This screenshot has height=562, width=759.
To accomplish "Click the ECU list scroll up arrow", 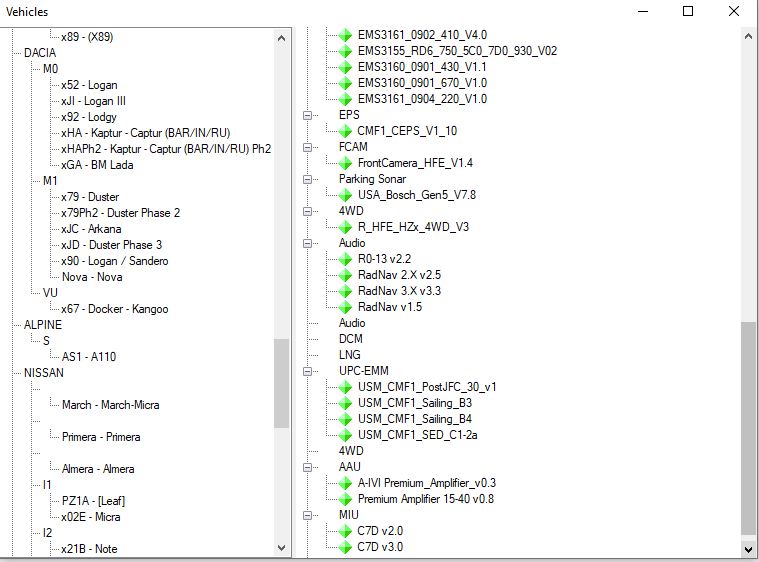I will 748,36.
